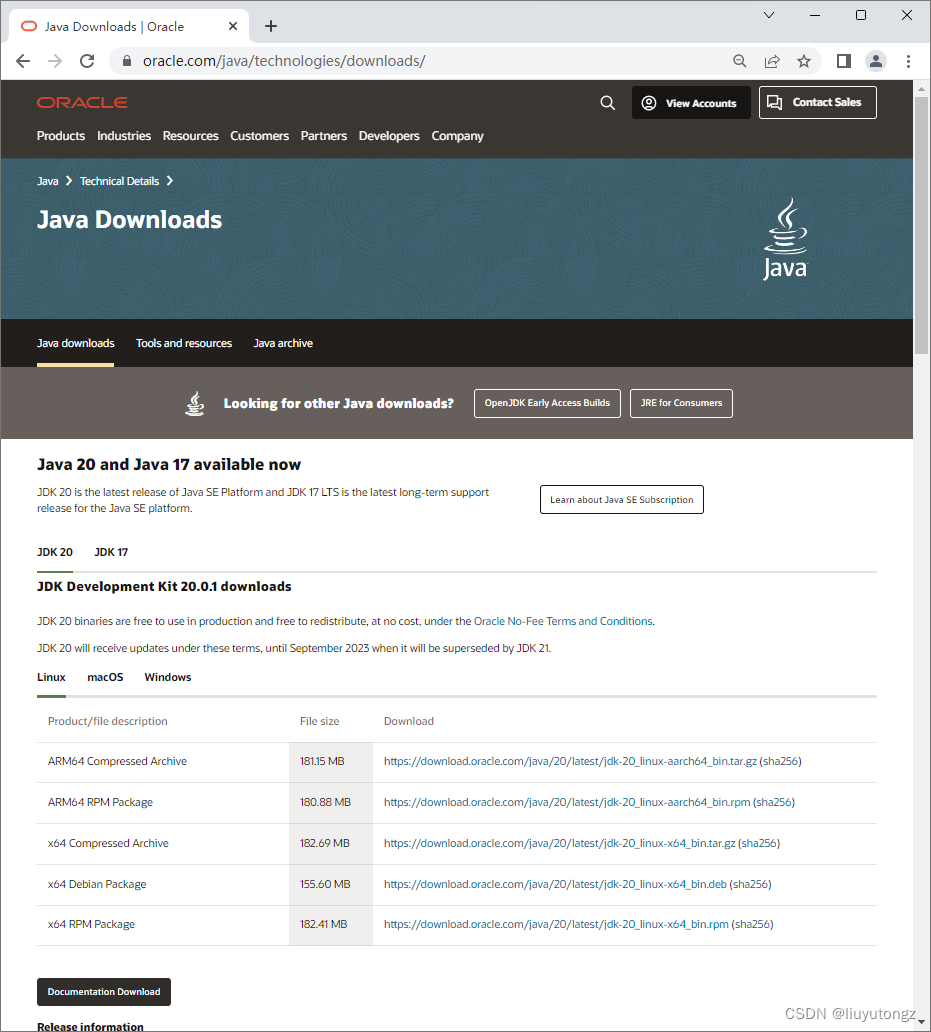This screenshot has height=1032, width=931.
Task: Select the JDK 20 tab
Action: point(55,552)
